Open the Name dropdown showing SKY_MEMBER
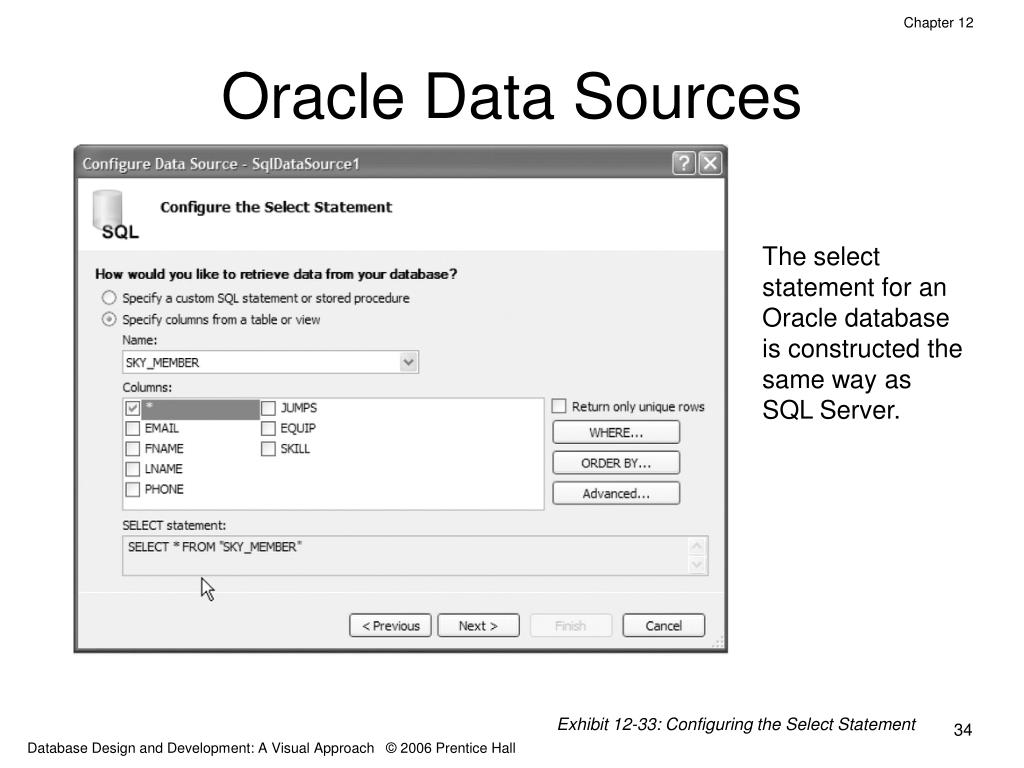This screenshot has height=768, width=1024. [x=409, y=362]
